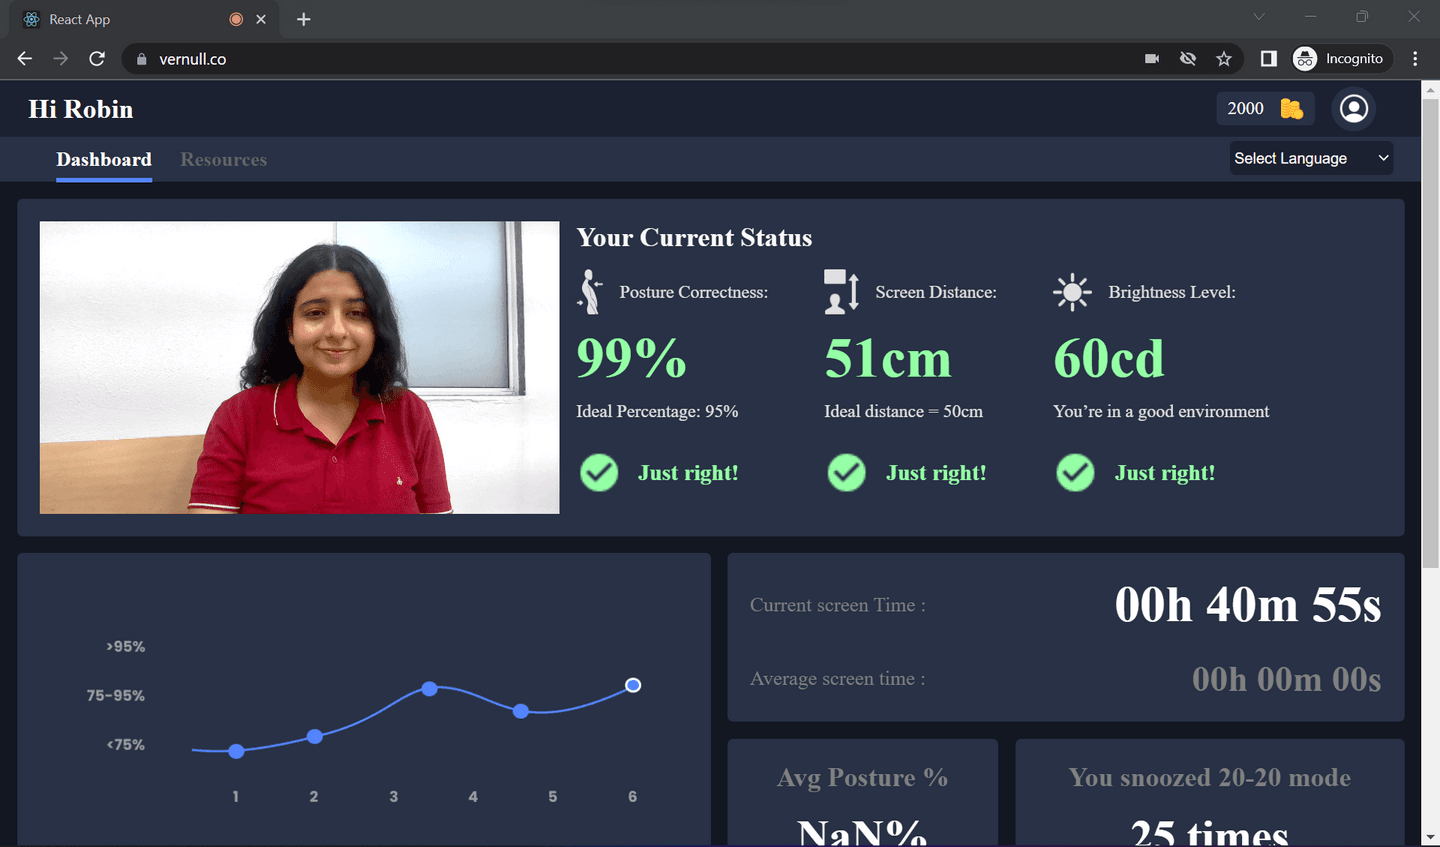Viewport: 1440px width, 847px height.
Task: Click the tab search chevron
Action: 1259,17
